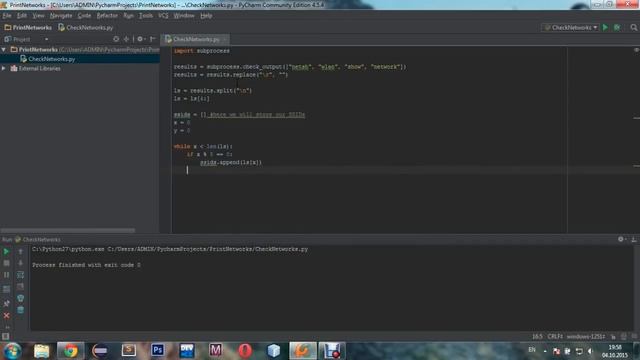Hide the Project tool window
The height and width of the screenshot is (360, 640).
153,39
